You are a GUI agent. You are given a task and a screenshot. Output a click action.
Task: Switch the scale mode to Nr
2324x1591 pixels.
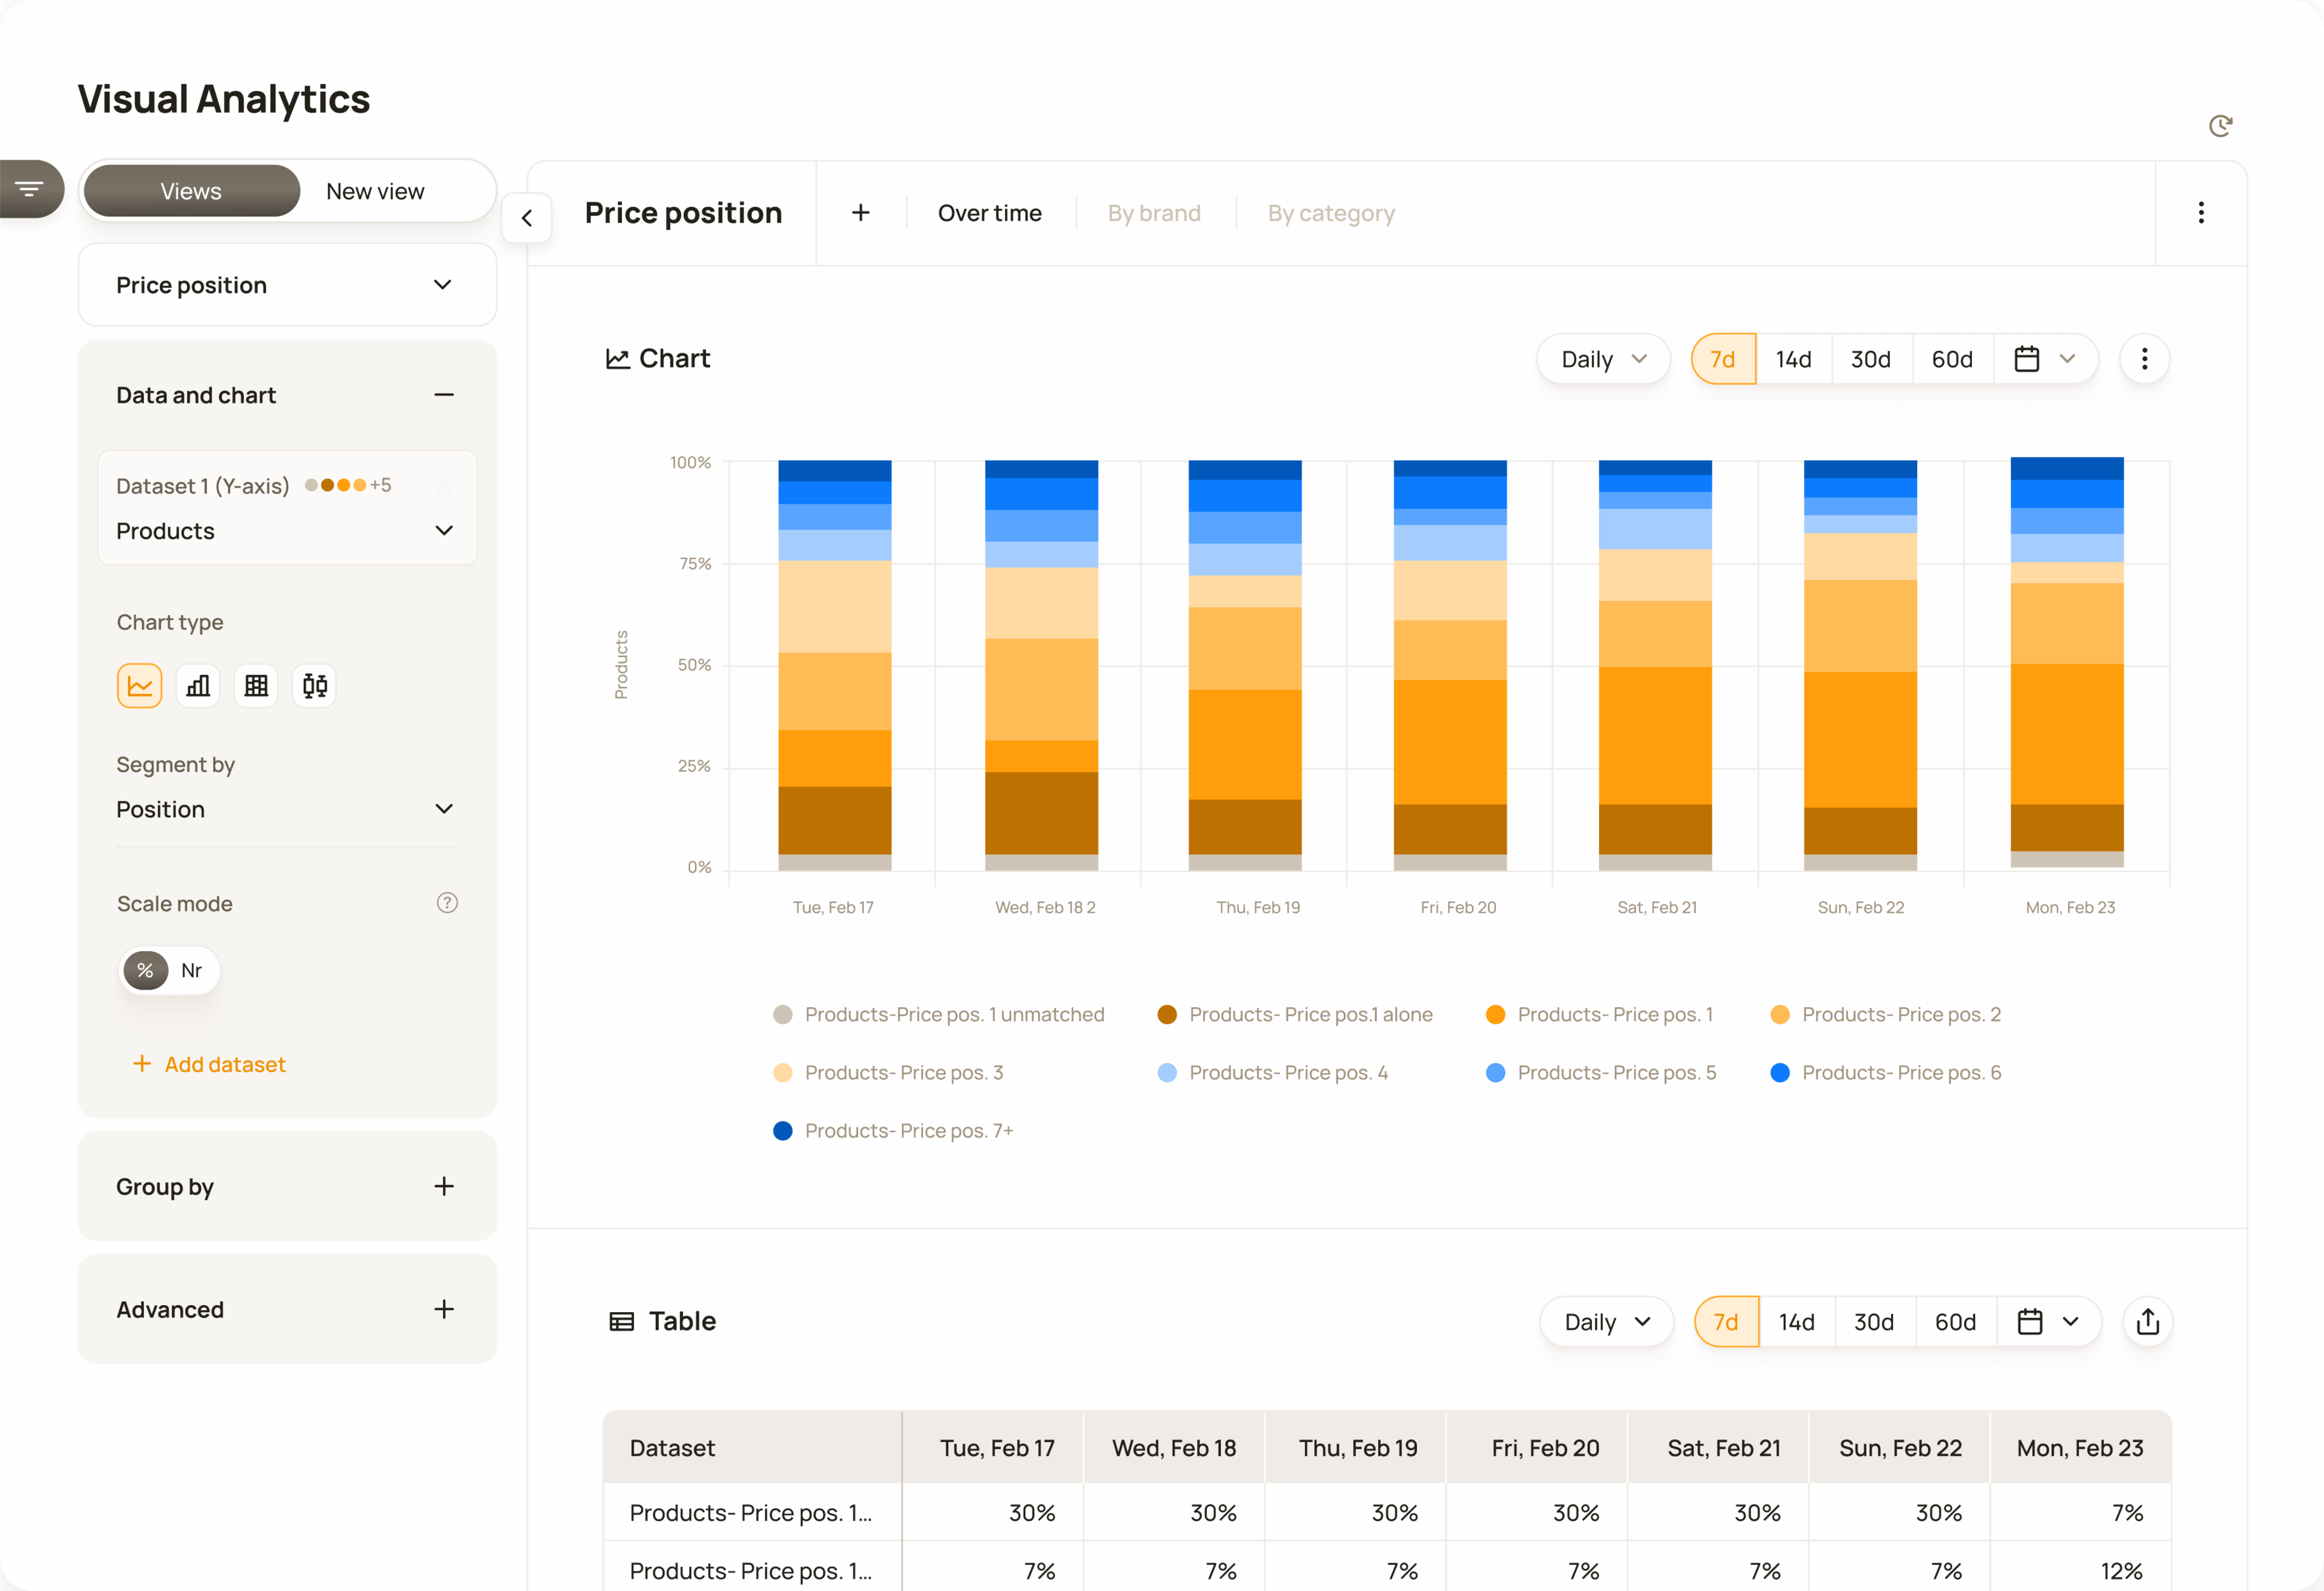coord(191,970)
